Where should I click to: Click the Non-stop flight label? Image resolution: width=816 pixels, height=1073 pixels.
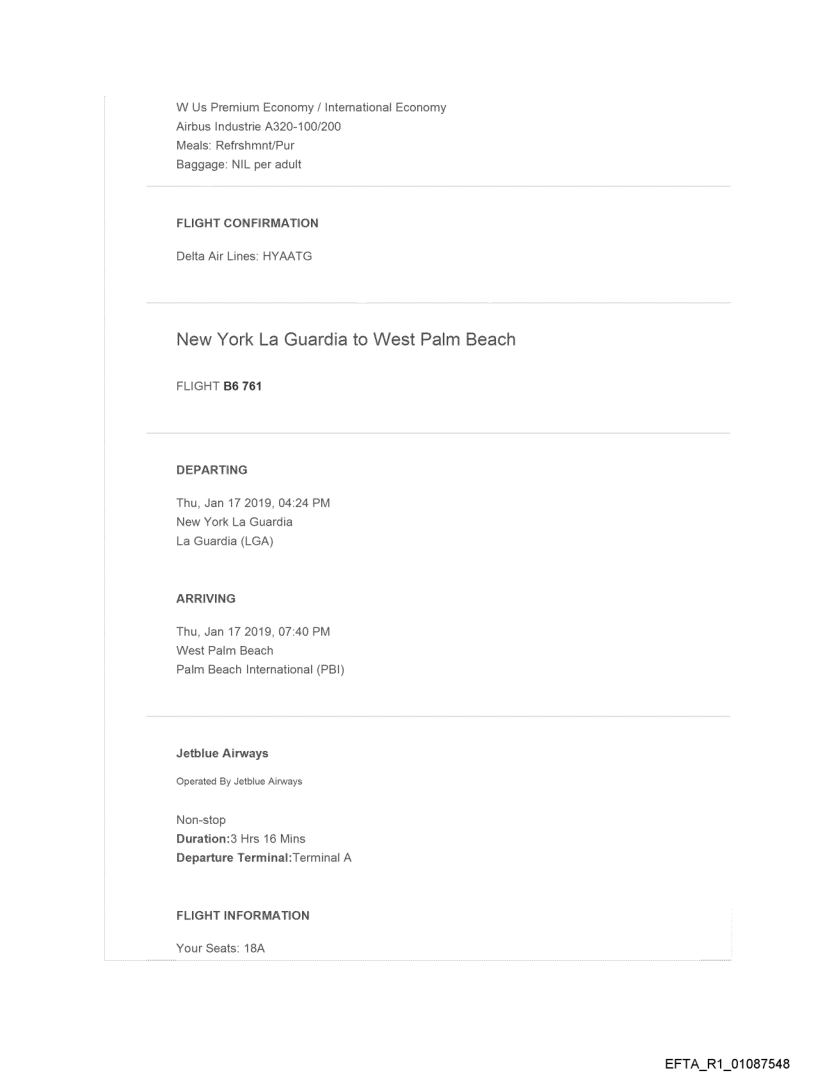coord(201,820)
